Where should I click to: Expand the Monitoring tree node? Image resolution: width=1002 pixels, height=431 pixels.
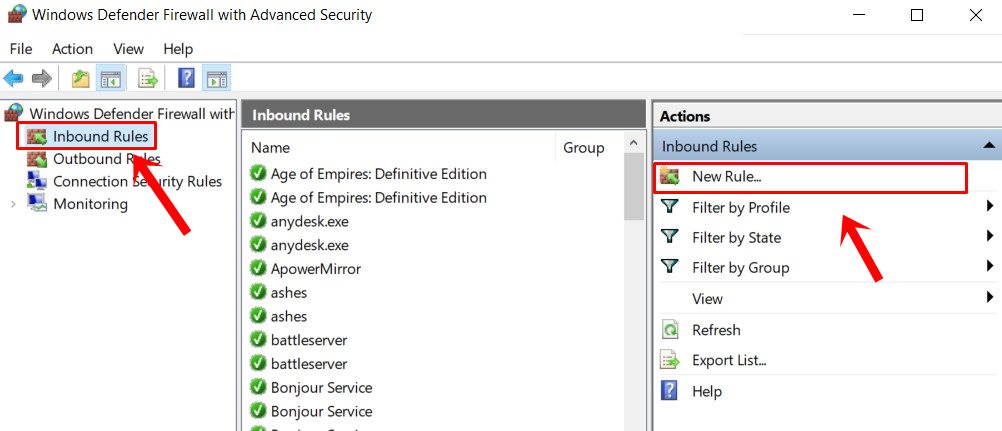click(13, 204)
